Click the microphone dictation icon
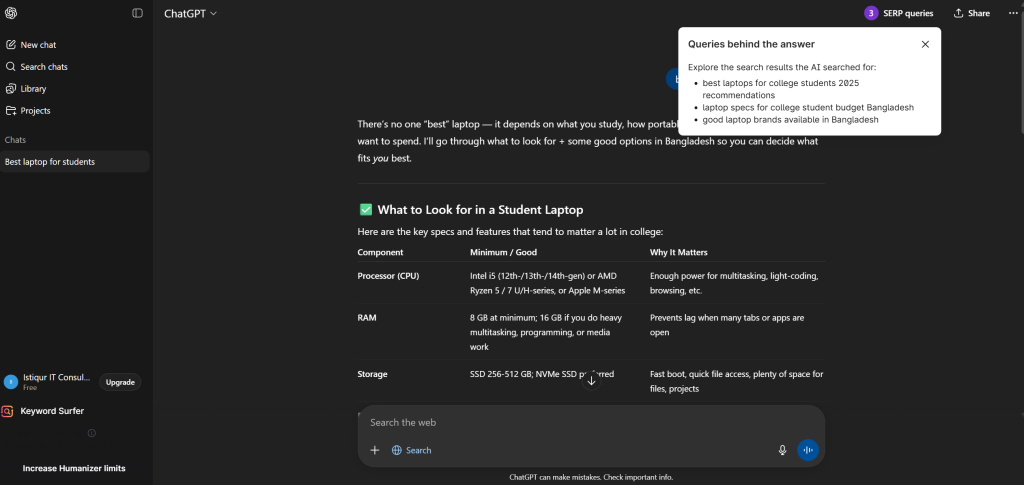This screenshot has width=1024, height=485. pyautogui.click(x=783, y=450)
